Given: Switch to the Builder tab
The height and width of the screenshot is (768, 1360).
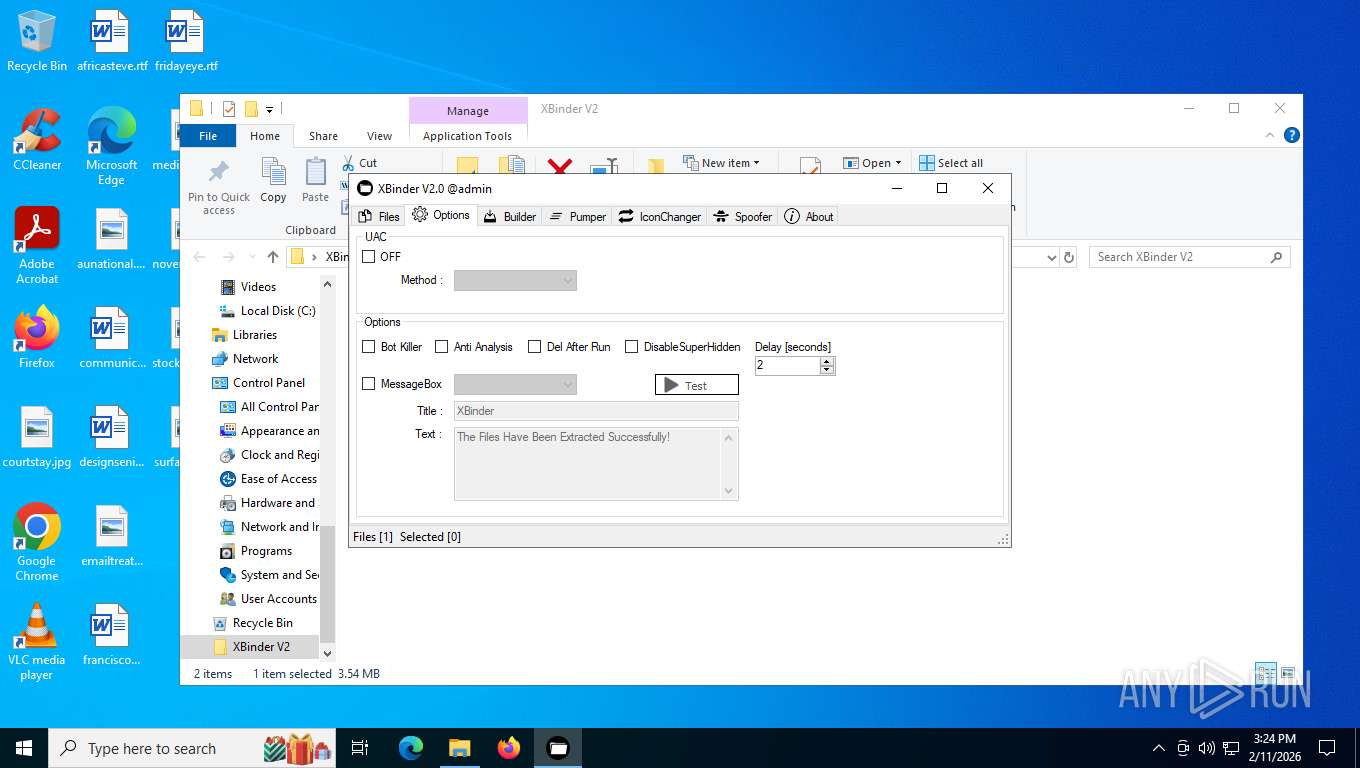Looking at the screenshot, I should click(x=510, y=216).
